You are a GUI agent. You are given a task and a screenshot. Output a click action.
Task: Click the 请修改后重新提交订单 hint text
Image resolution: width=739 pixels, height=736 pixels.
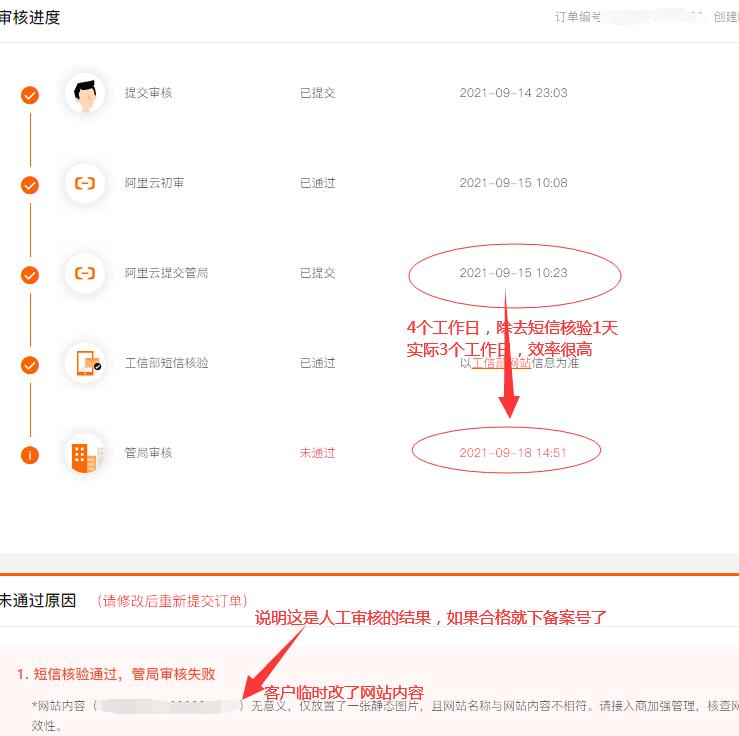173,601
